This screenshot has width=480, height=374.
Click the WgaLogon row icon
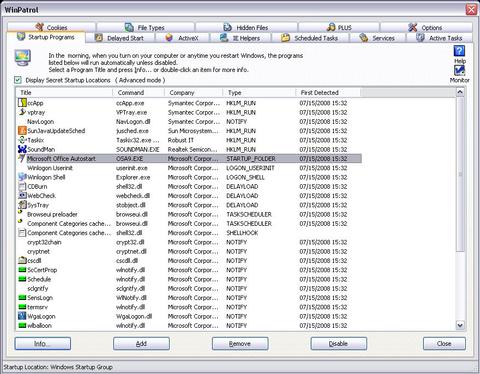coord(22,316)
